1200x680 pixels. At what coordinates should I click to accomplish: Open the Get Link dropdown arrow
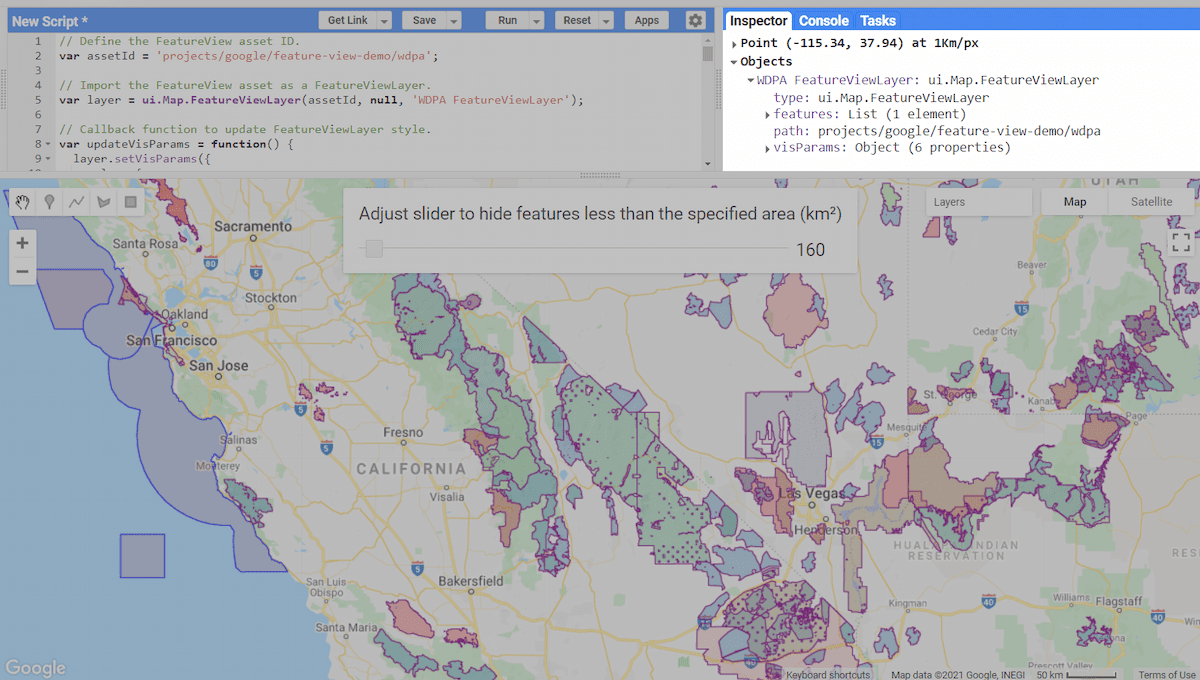tap(385, 21)
